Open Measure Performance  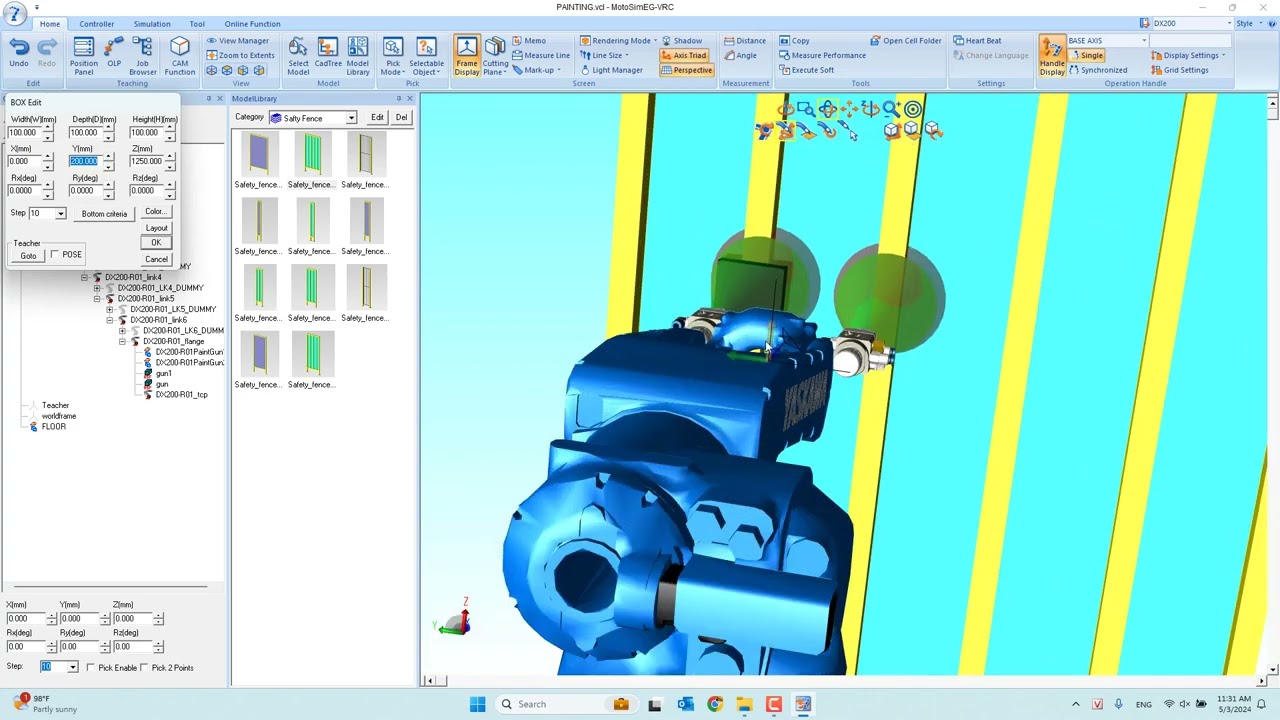822,55
